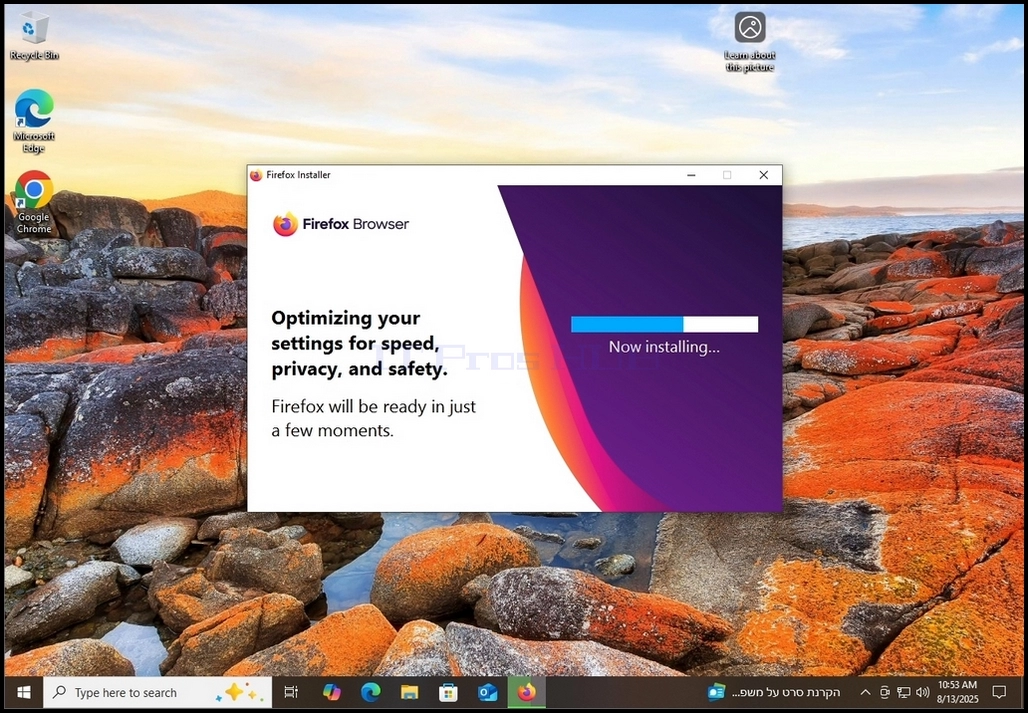Click the "Optimizing your settings" heading
Image resolution: width=1028 pixels, height=713 pixels.
pos(359,343)
